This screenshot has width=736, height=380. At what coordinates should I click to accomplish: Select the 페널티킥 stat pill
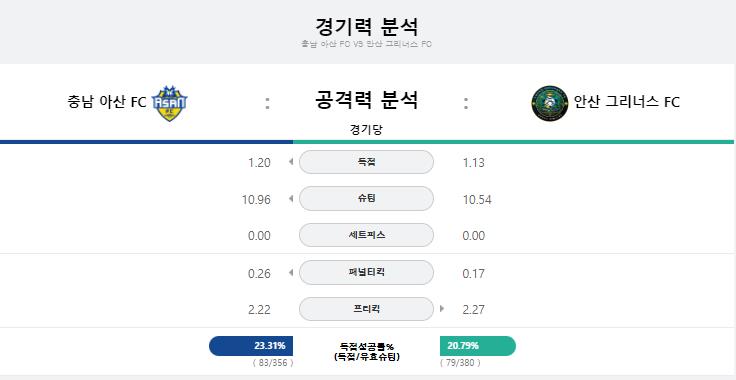366,272
